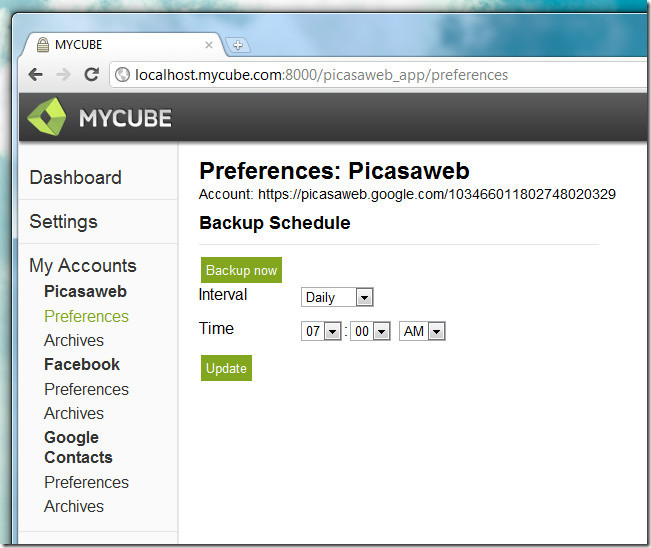Close the MYCUBE browser tab
This screenshot has height=548, width=651.
[209, 45]
